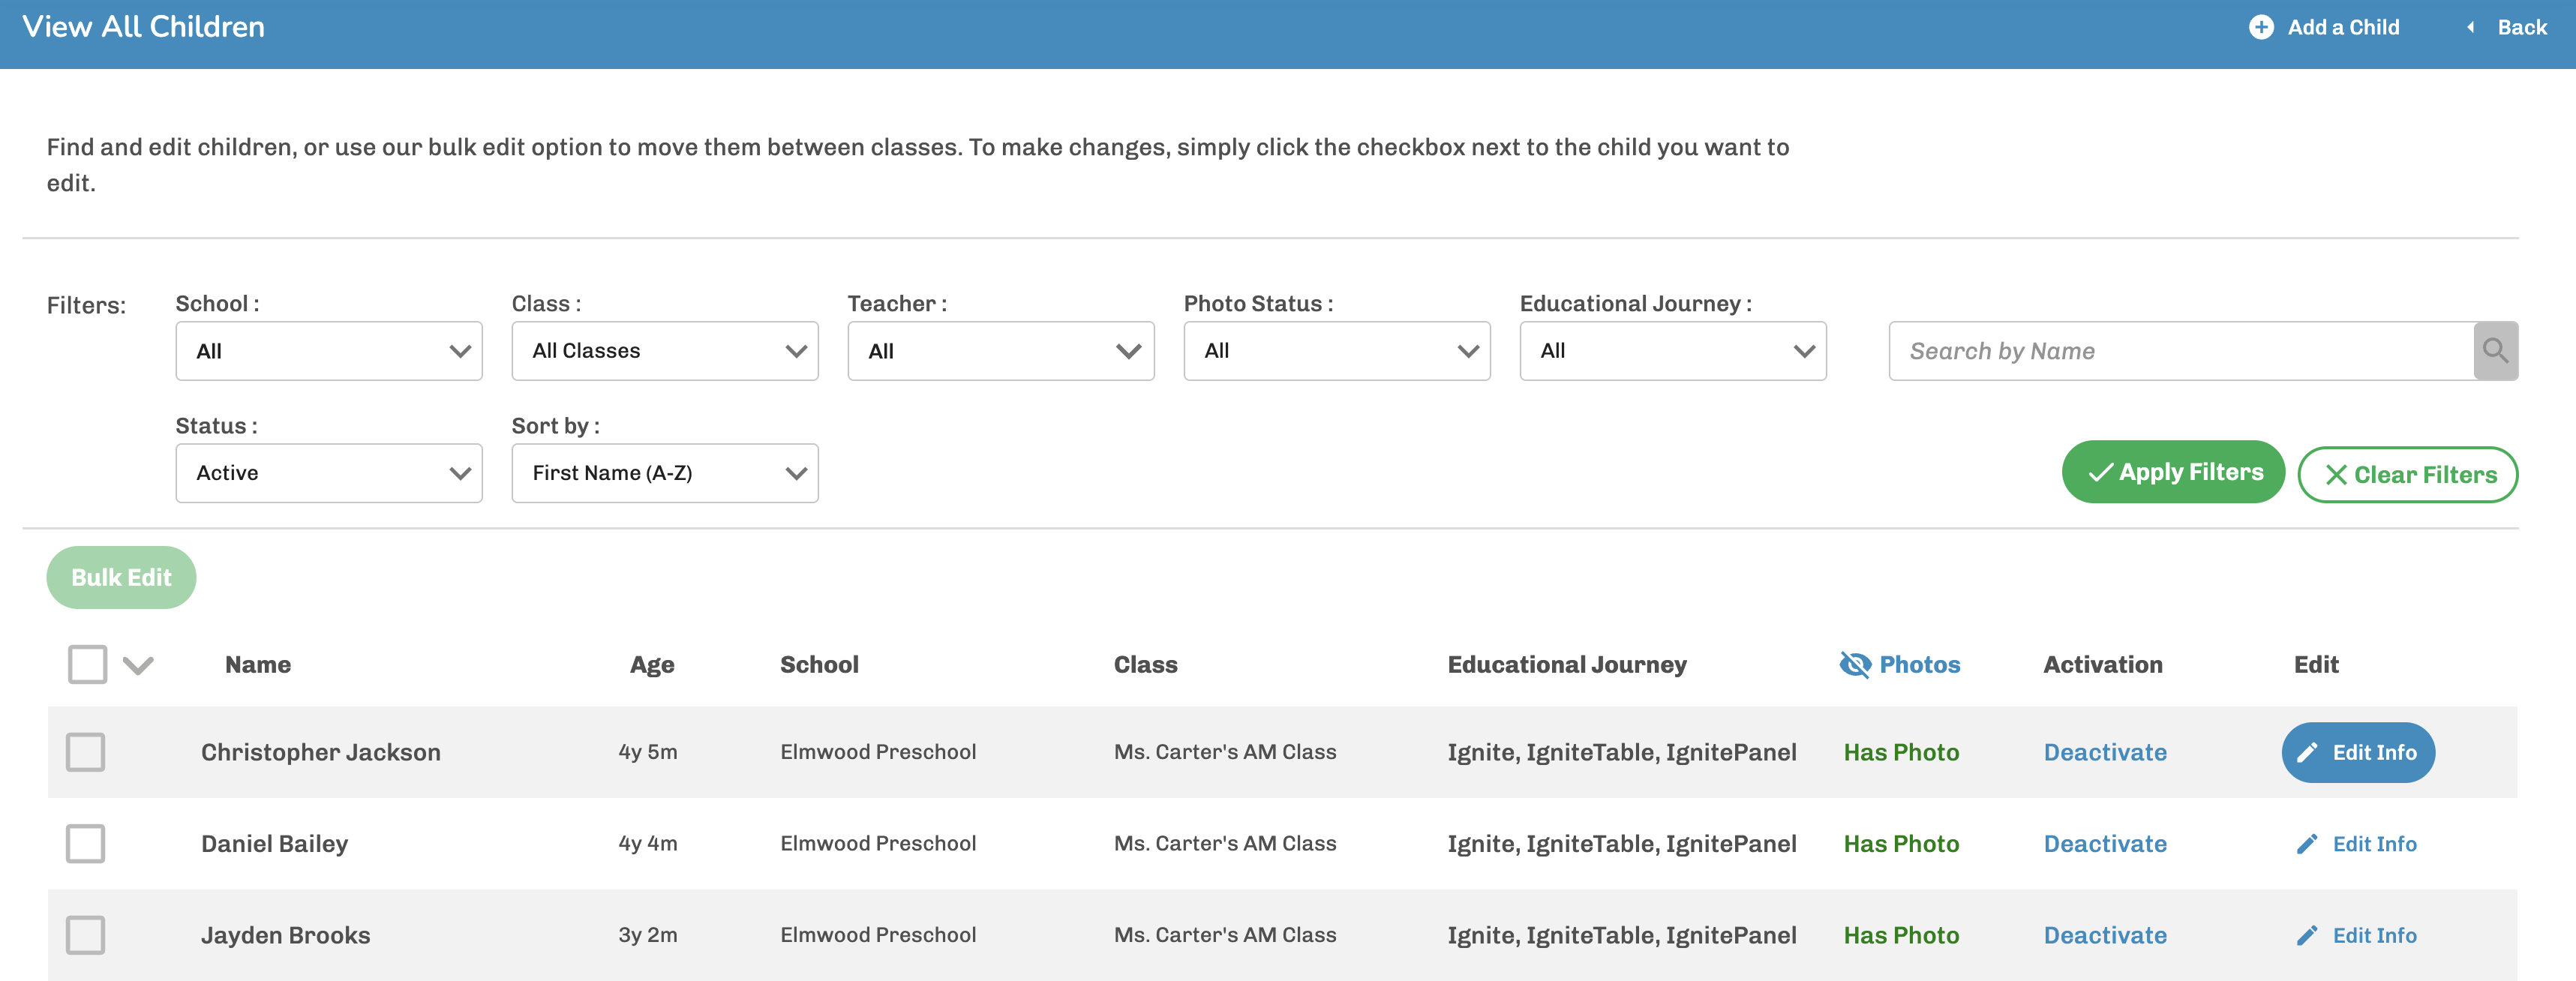The image size is (2576, 981).
Task: Click age 3y 2m cell
Action: pyautogui.click(x=647, y=935)
